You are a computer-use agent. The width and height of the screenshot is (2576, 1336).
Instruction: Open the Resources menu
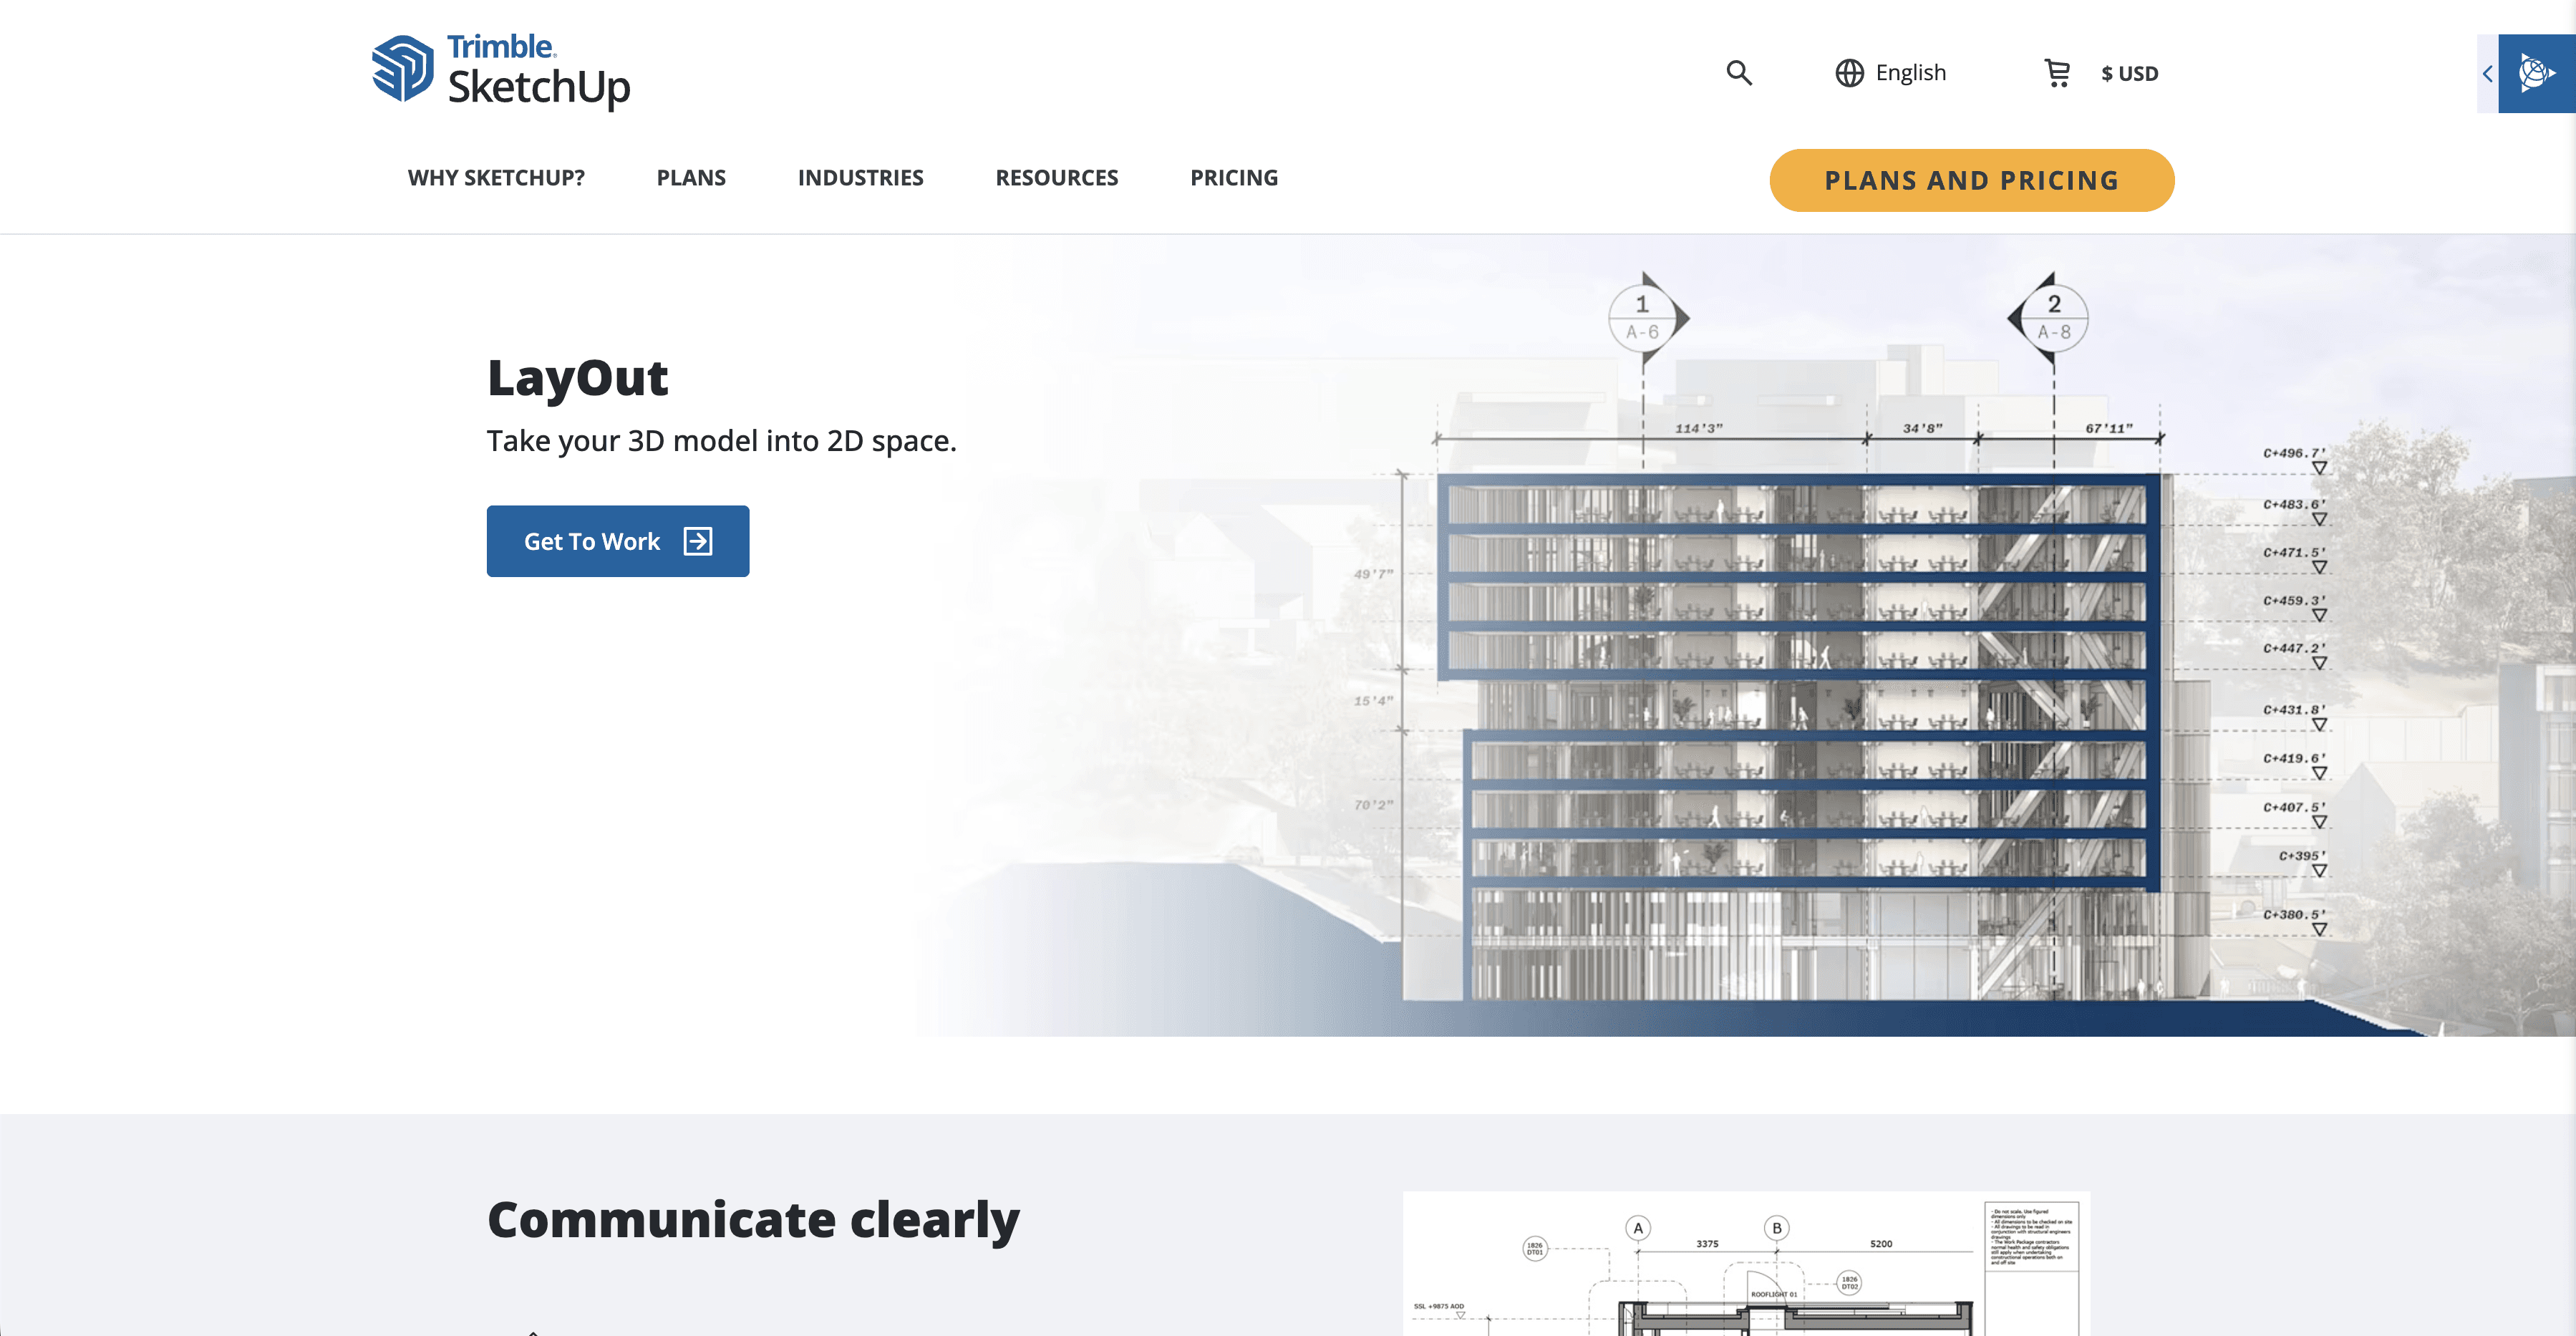[1056, 178]
